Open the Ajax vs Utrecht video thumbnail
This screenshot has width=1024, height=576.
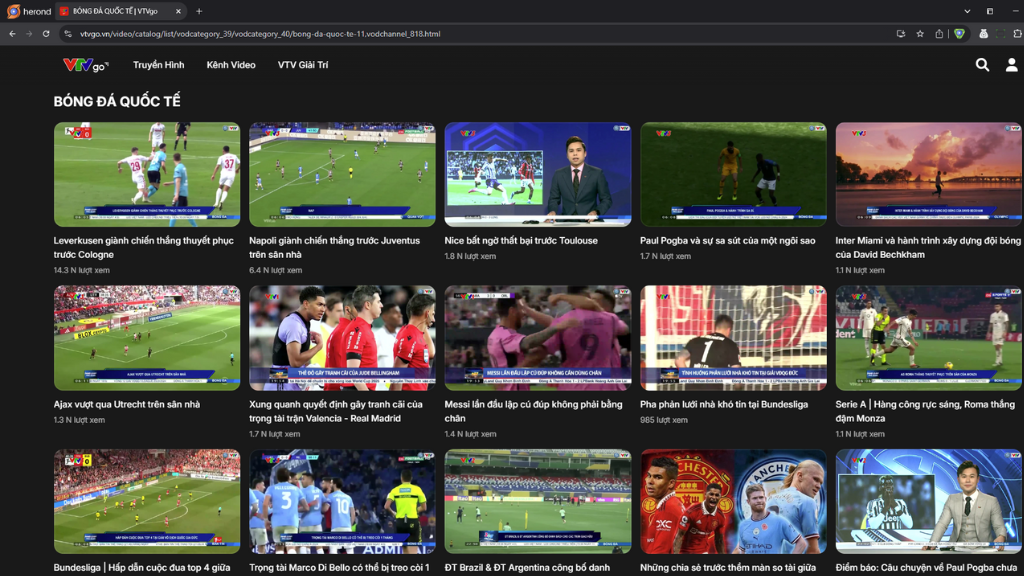pyautogui.click(x=147, y=338)
